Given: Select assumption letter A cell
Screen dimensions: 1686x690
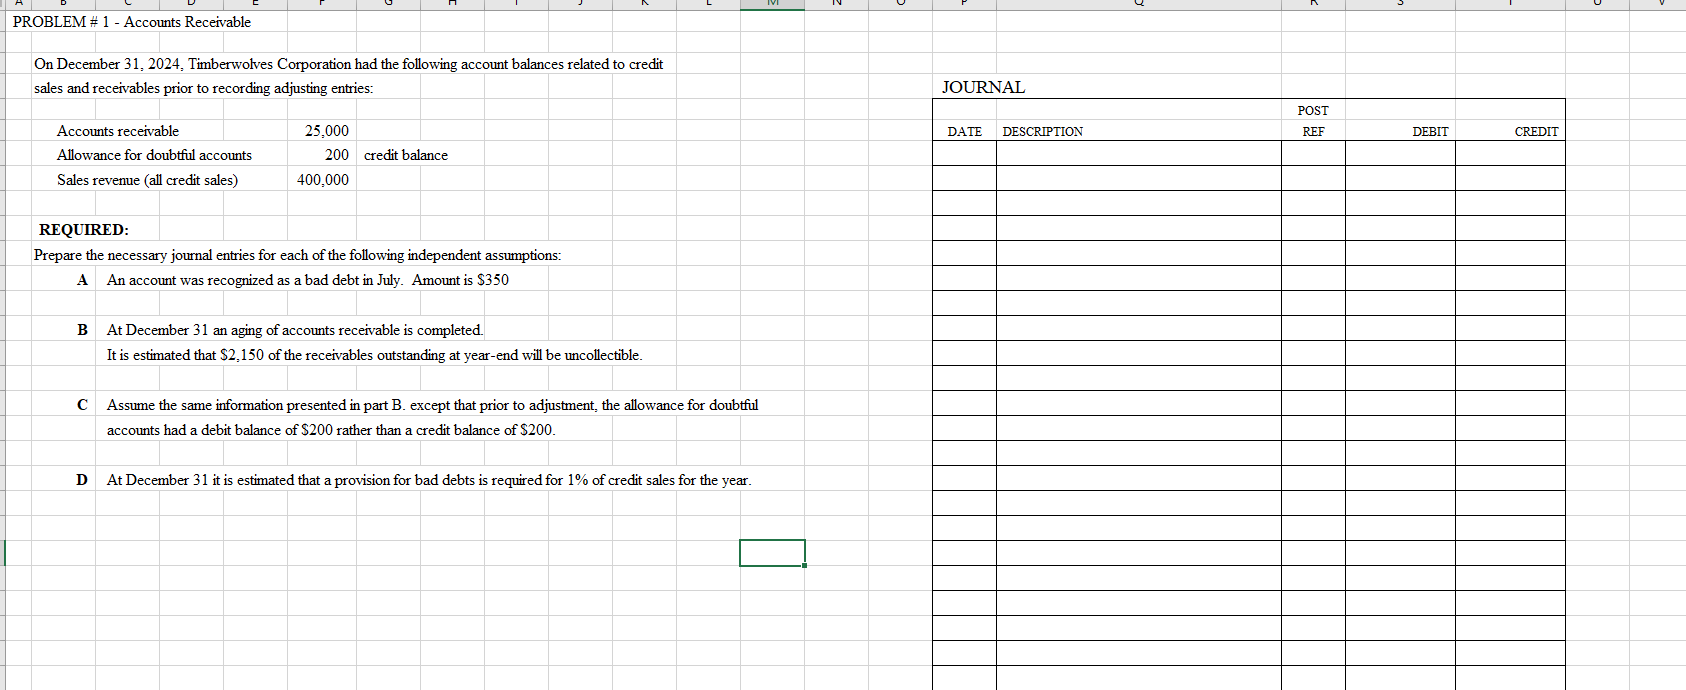Looking at the screenshot, I should 82,280.
